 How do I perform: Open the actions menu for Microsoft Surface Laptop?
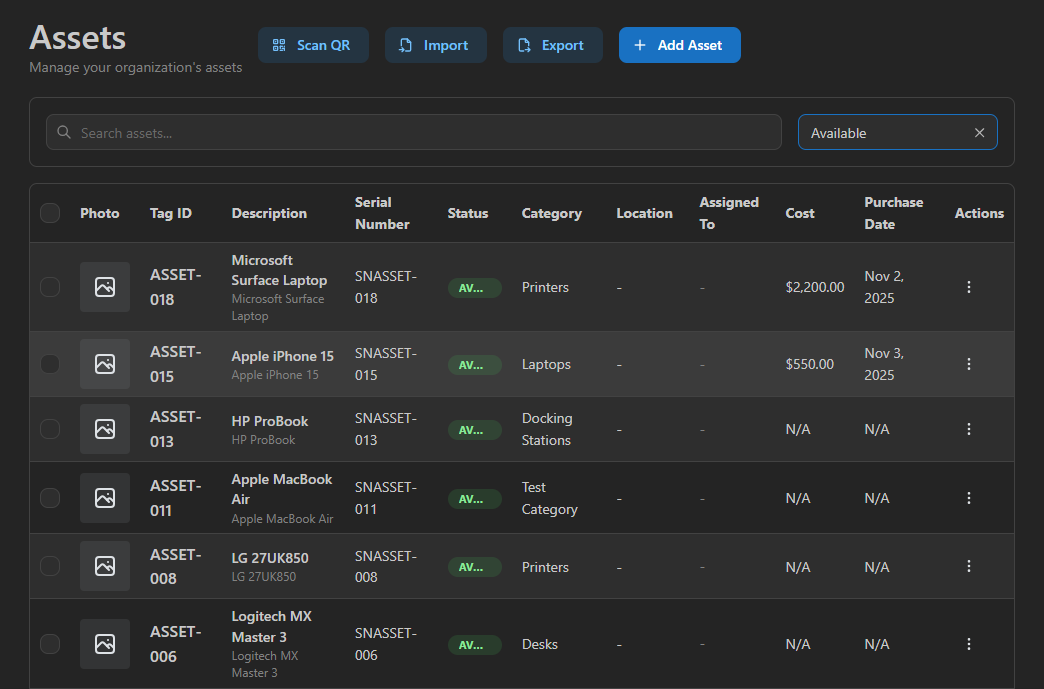pyautogui.click(x=969, y=286)
